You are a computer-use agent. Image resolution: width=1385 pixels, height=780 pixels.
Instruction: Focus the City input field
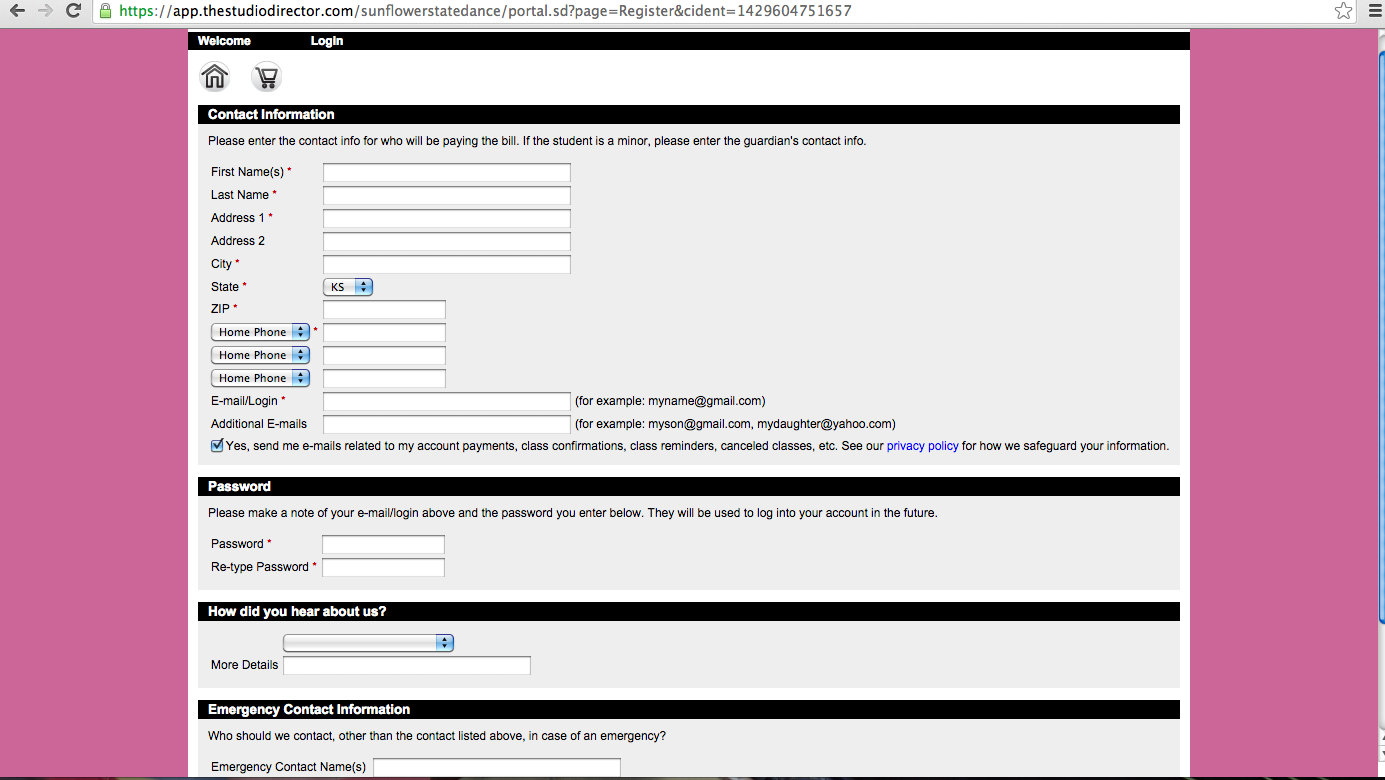(447, 264)
